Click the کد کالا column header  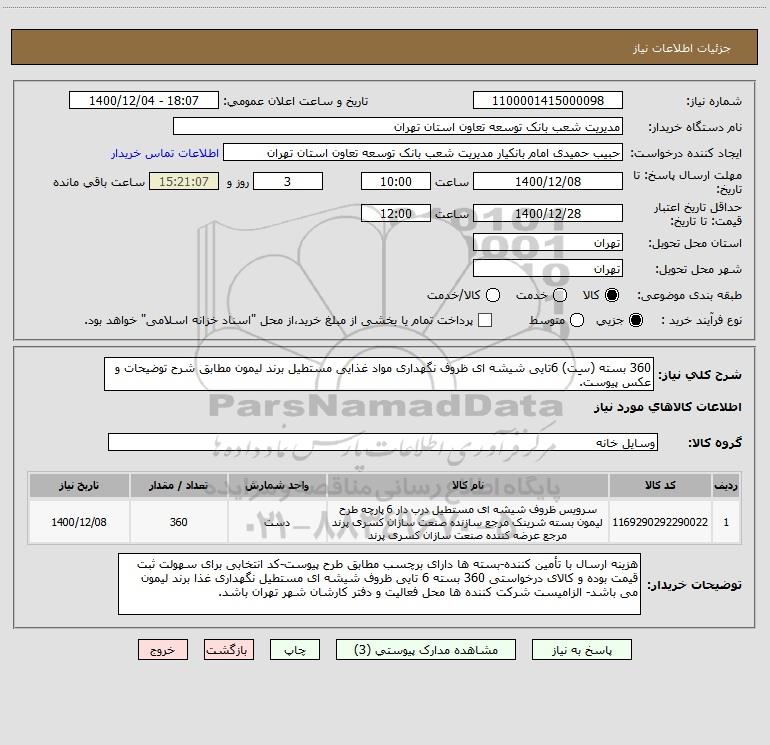tap(660, 485)
